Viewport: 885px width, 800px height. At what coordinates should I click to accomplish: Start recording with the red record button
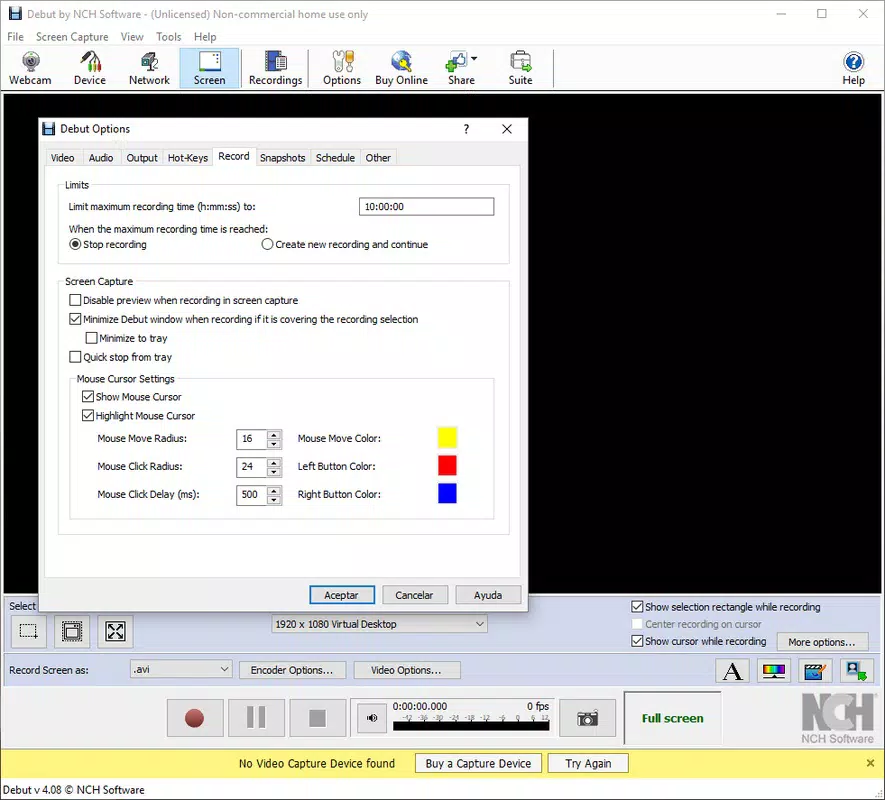pyautogui.click(x=195, y=718)
